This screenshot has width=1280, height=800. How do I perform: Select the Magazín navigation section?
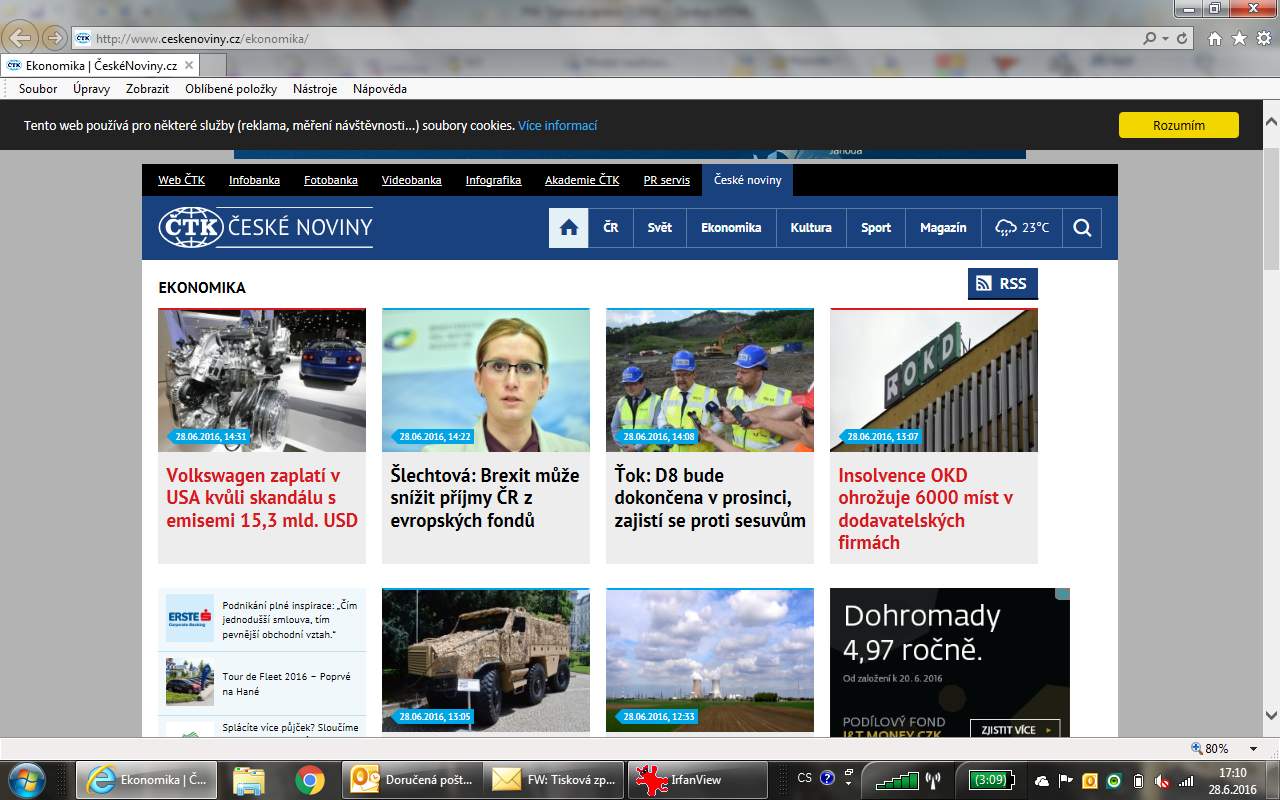[943, 228]
